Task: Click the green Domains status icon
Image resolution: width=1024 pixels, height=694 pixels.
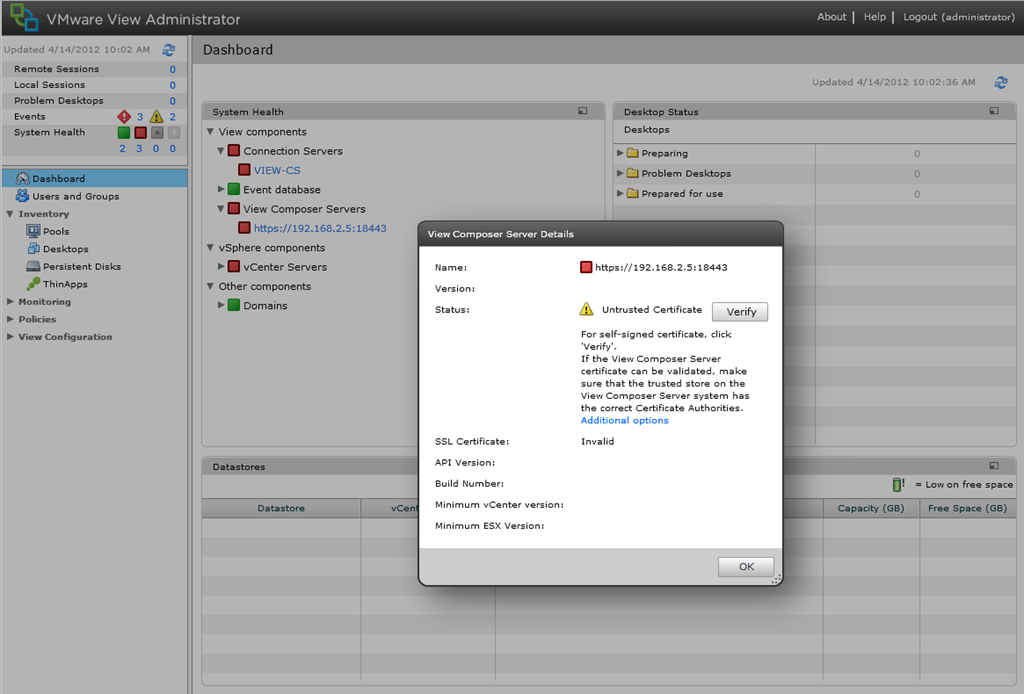Action: click(234, 305)
